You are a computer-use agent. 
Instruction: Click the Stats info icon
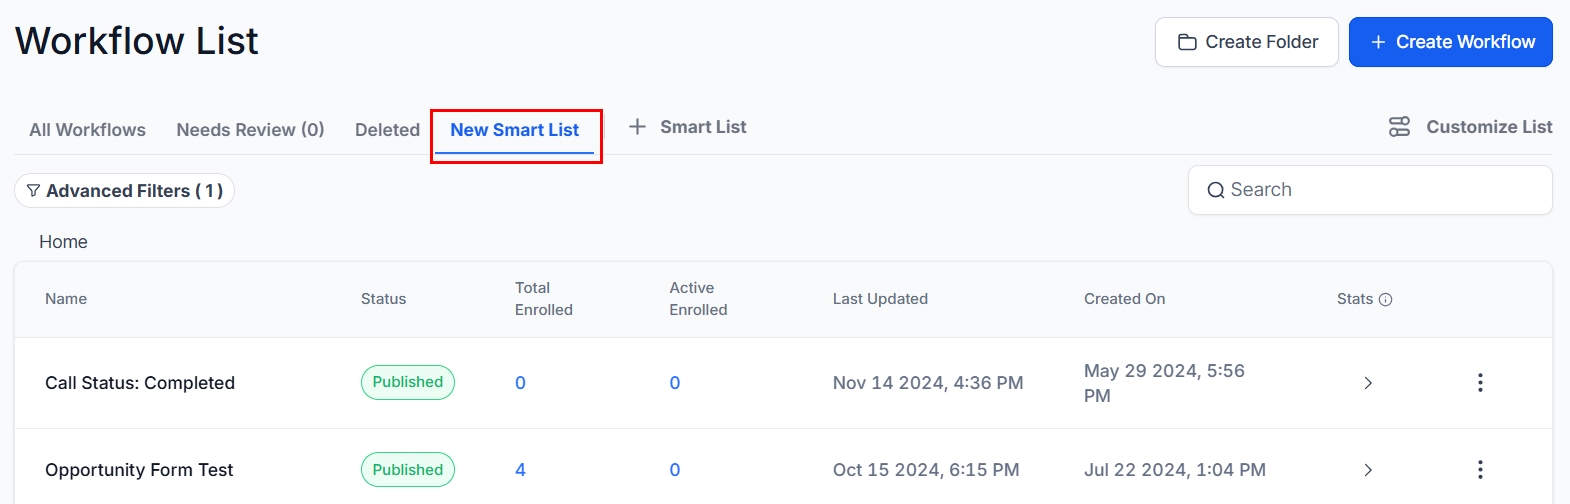[1386, 299]
